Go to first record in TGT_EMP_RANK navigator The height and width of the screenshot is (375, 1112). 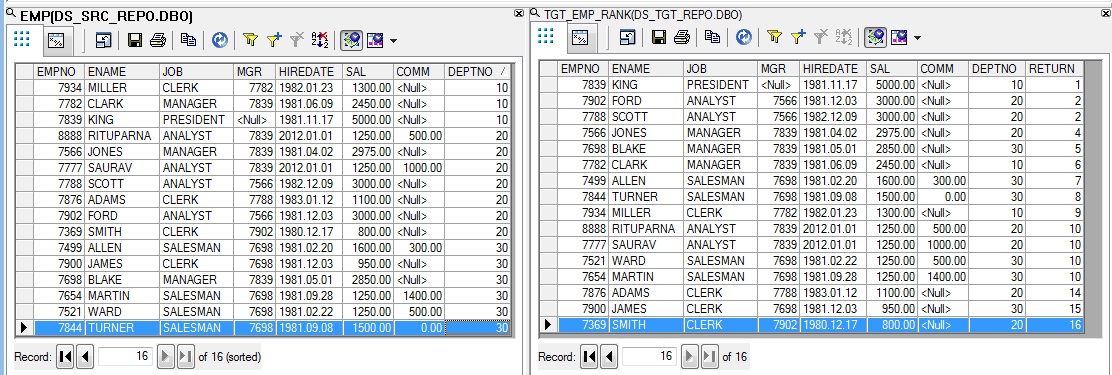point(588,357)
